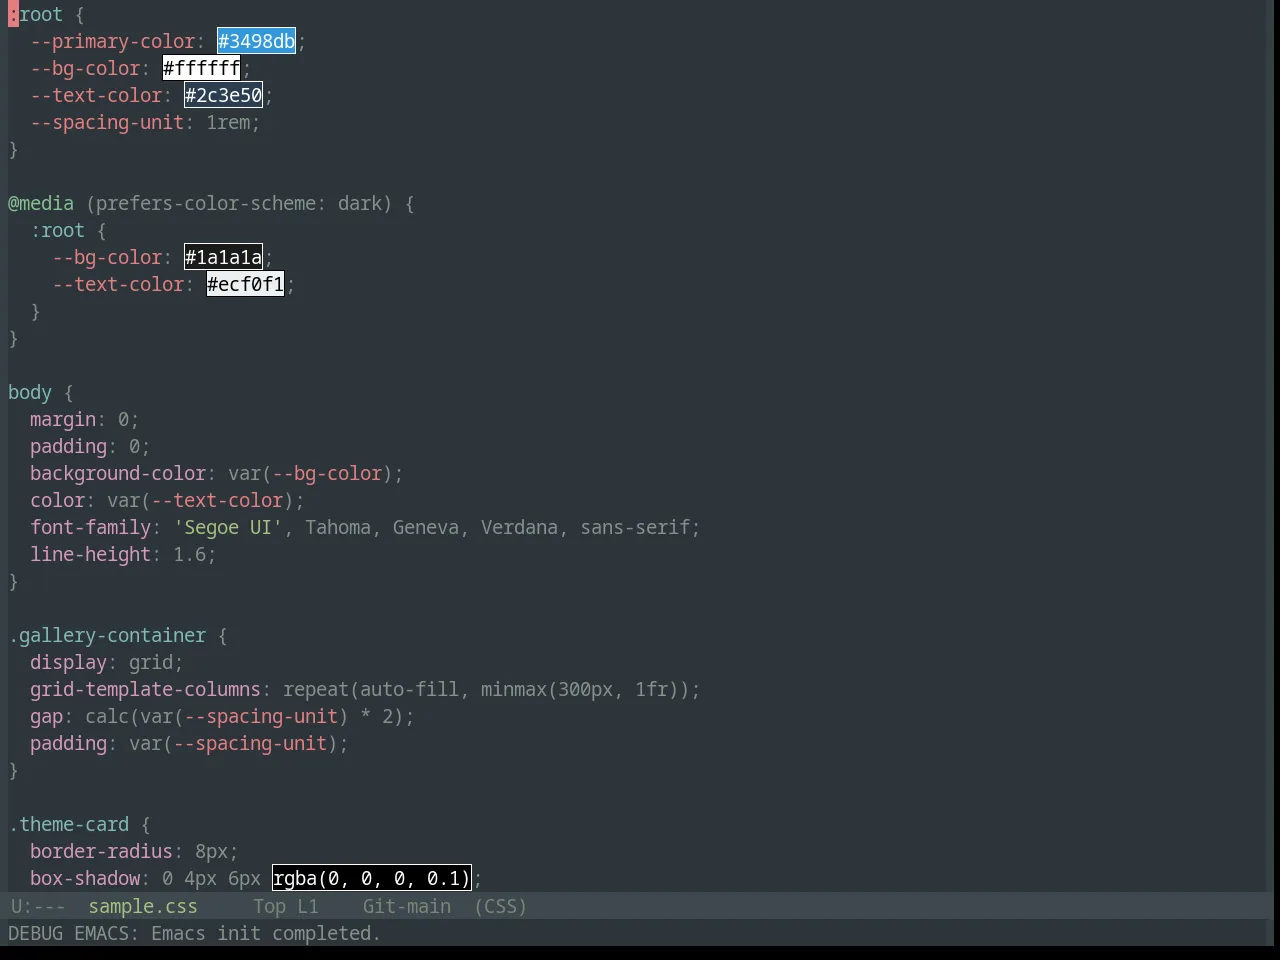Image resolution: width=1280 pixels, height=960 pixels.
Task: Click sans-serif in the font list
Action: (635, 527)
